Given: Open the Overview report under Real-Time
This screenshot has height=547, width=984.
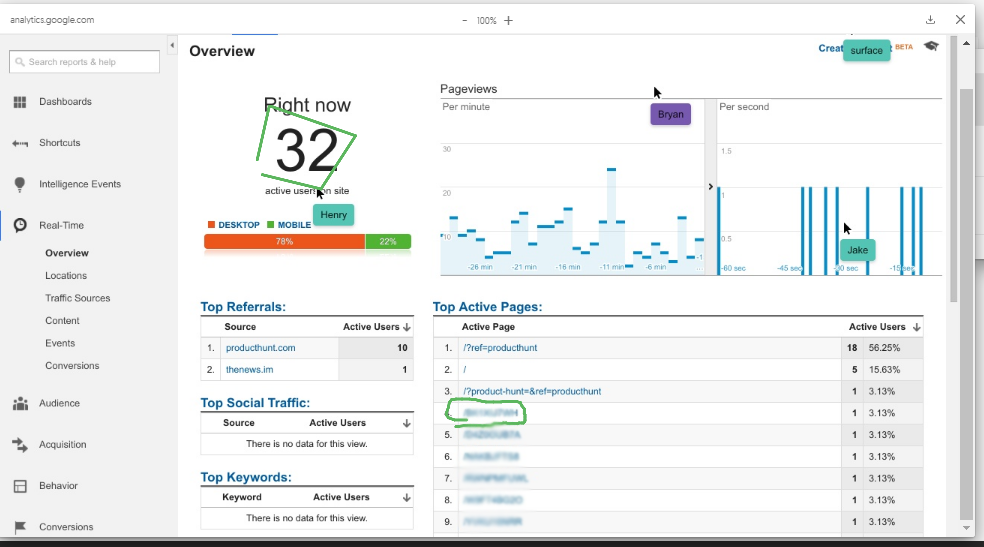Looking at the screenshot, I should pyautogui.click(x=67, y=253).
